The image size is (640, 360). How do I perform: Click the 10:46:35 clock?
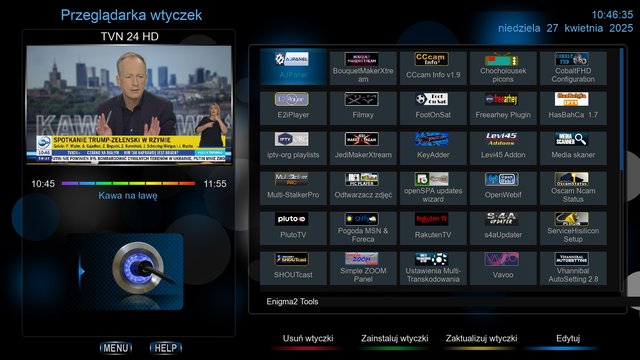pyautogui.click(x=612, y=15)
